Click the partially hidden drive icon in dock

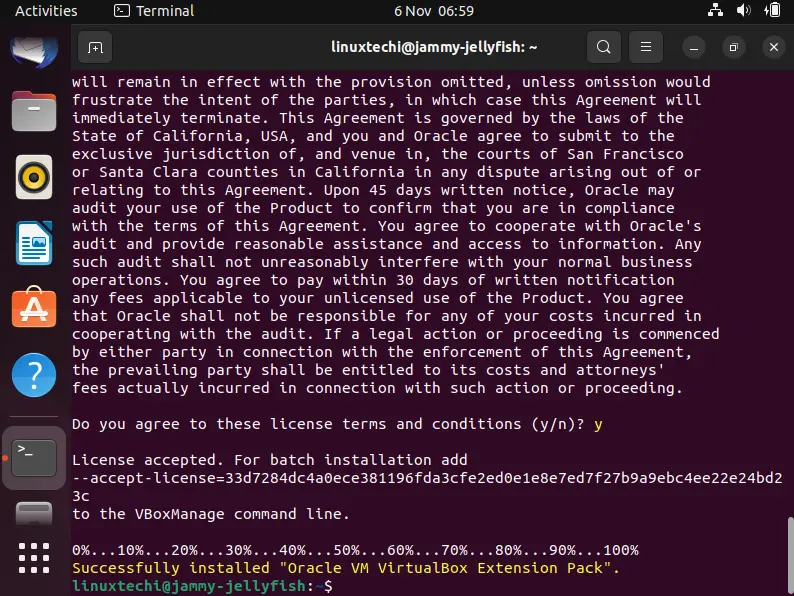(34, 513)
